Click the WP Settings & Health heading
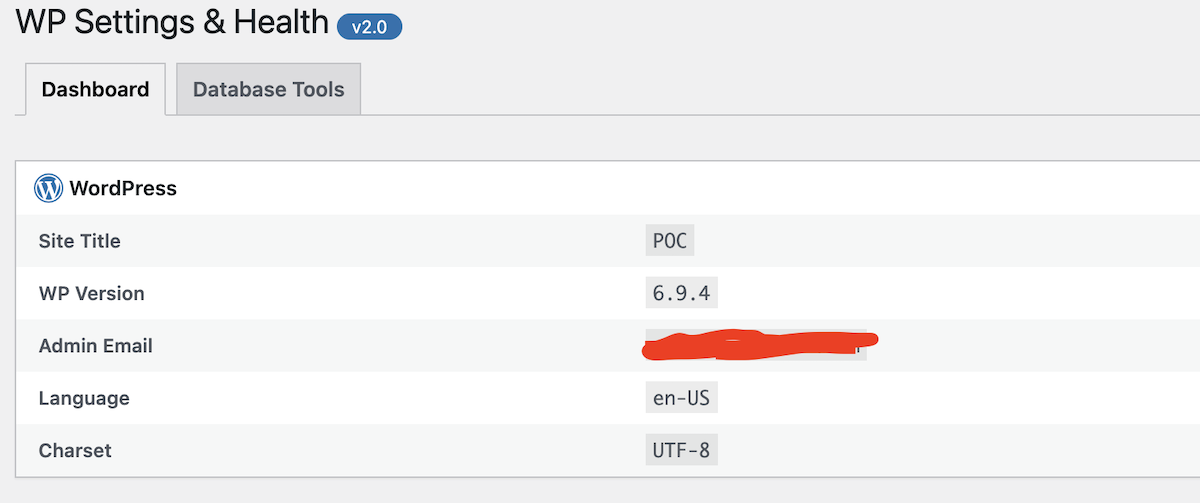The width and height of the screenshot is (1200, 503). 173,21
